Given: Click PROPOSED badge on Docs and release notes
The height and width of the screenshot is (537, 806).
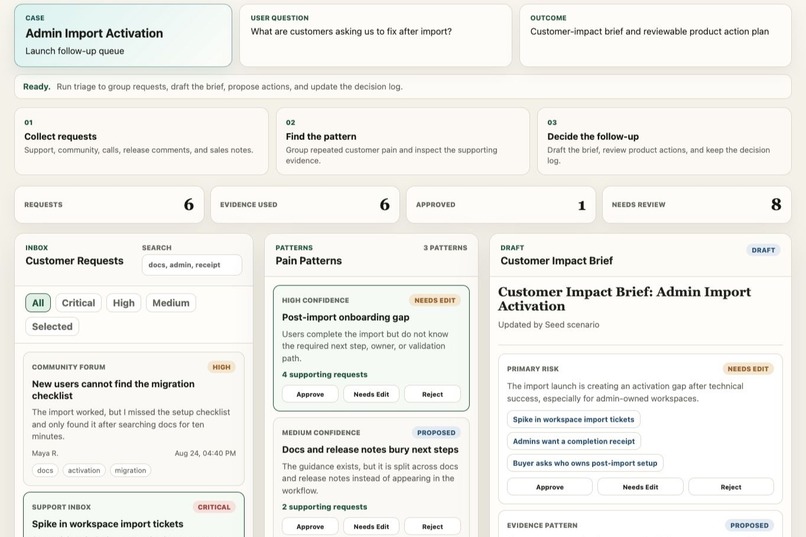Looking at the screenshot, I should coord(436,433).
